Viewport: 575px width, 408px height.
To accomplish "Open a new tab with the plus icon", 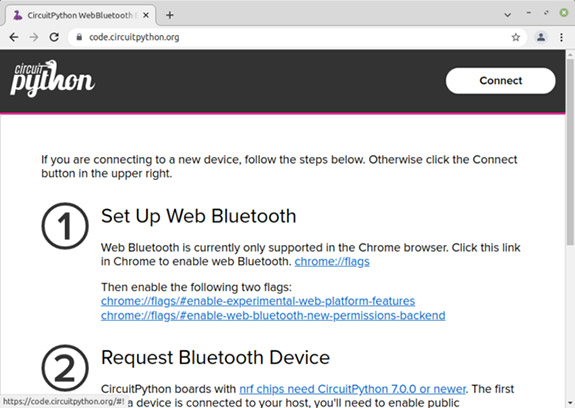I will [169, 15].
